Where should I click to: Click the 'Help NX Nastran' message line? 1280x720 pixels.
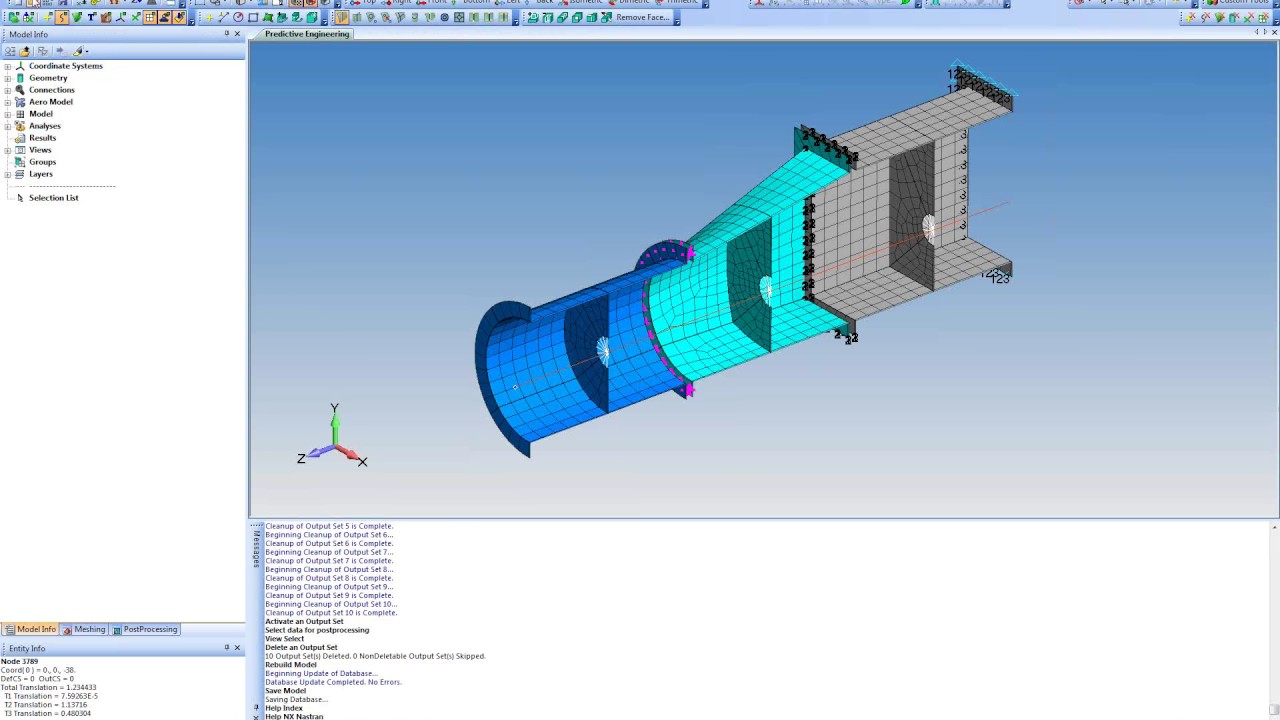coord(294,716)
